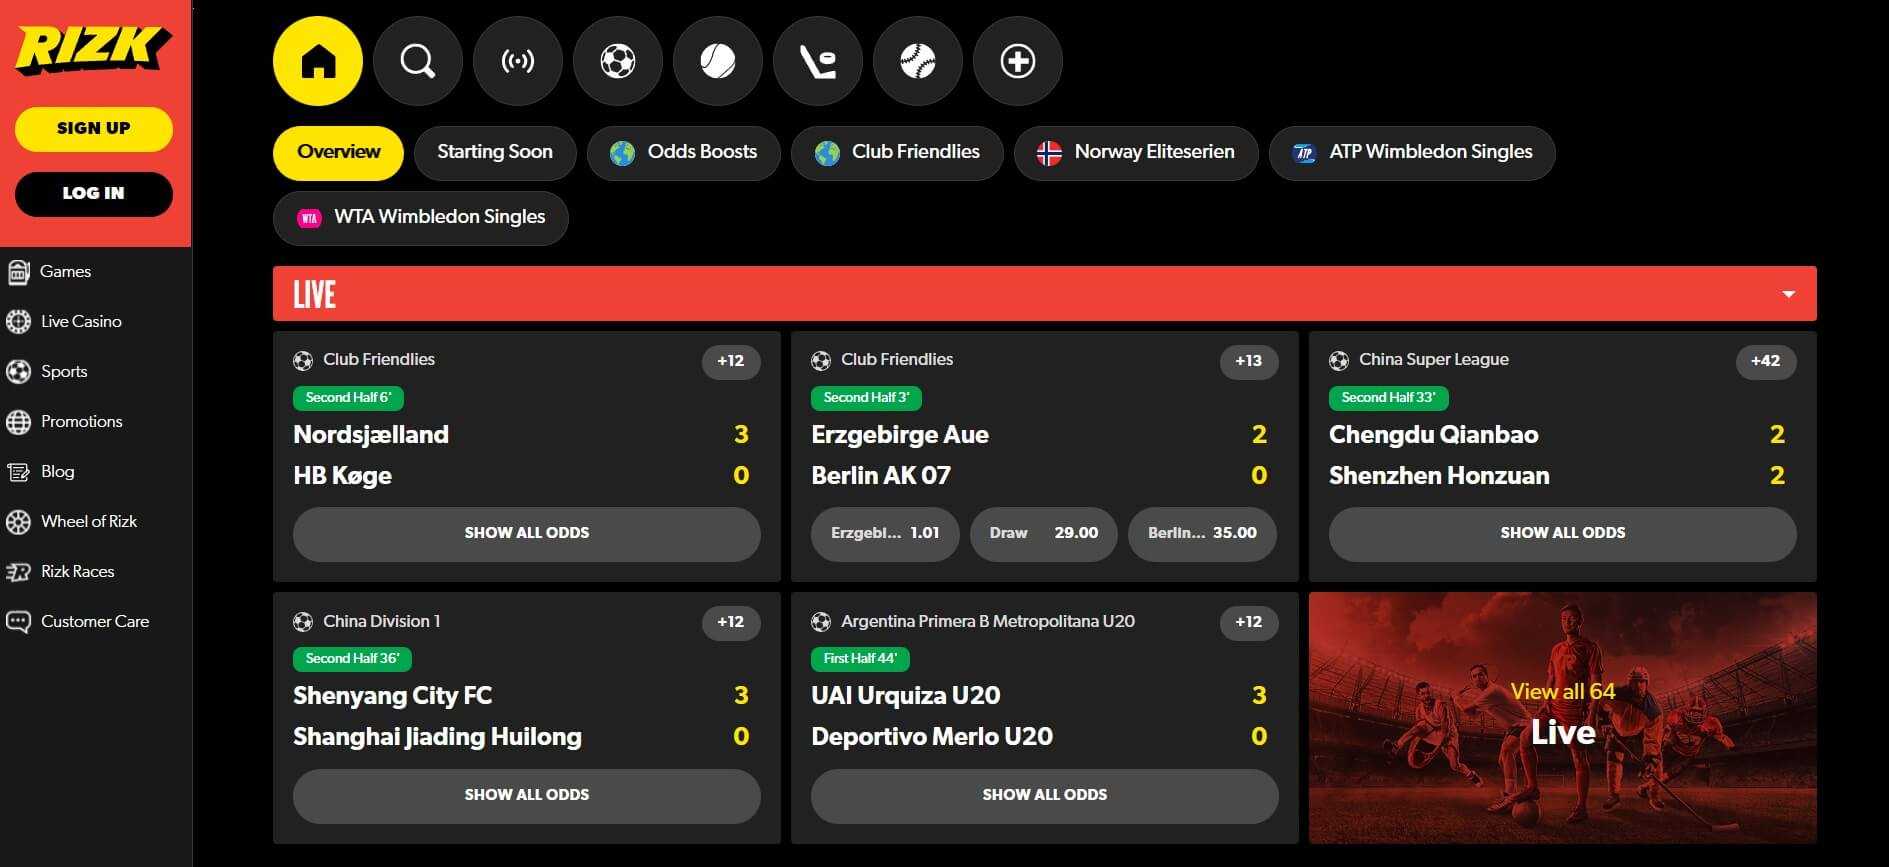Click the WTA logo icon
Image resolution: width=1889 pixels, height=867 pixels.
point(309,217)
